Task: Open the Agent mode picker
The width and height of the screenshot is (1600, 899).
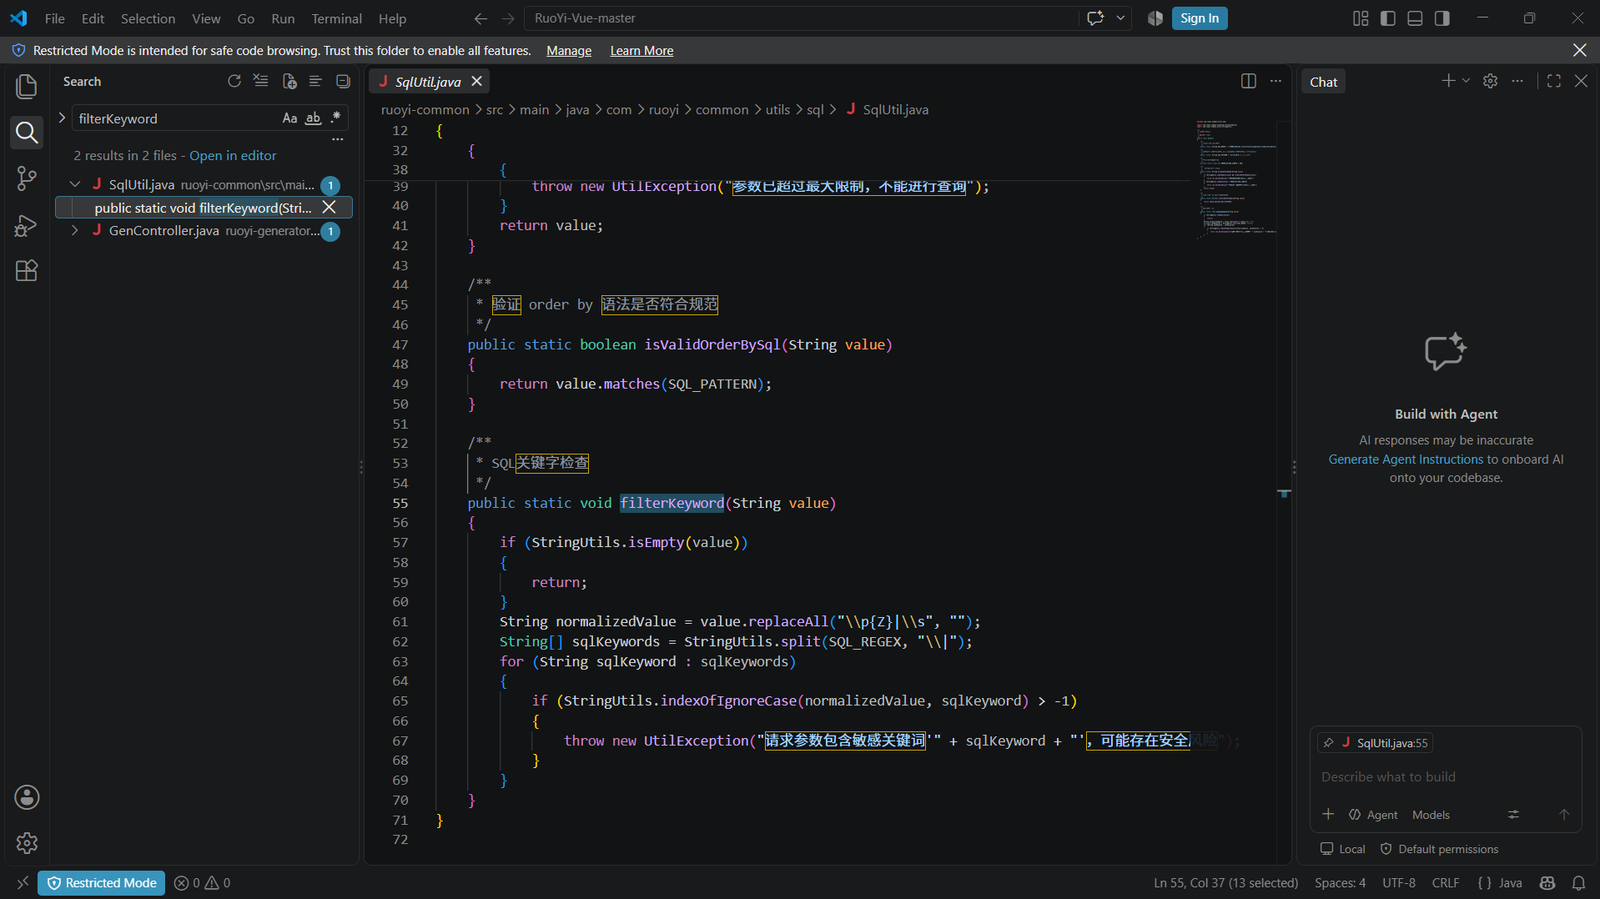Action: 1373,815
